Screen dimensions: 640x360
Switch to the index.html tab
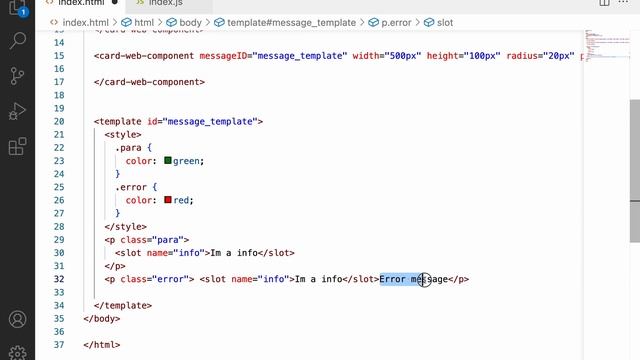point(82,3)
